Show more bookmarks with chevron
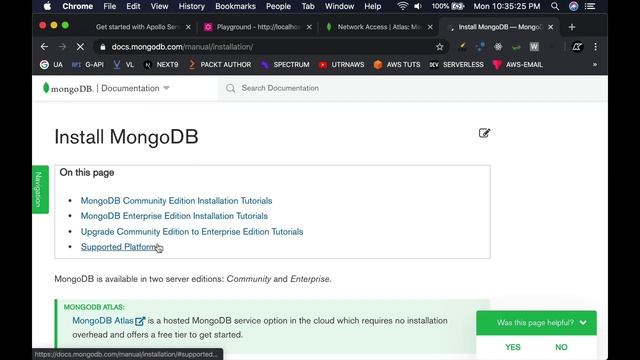This screenshot has height=360, width=640. coord(595,64)
